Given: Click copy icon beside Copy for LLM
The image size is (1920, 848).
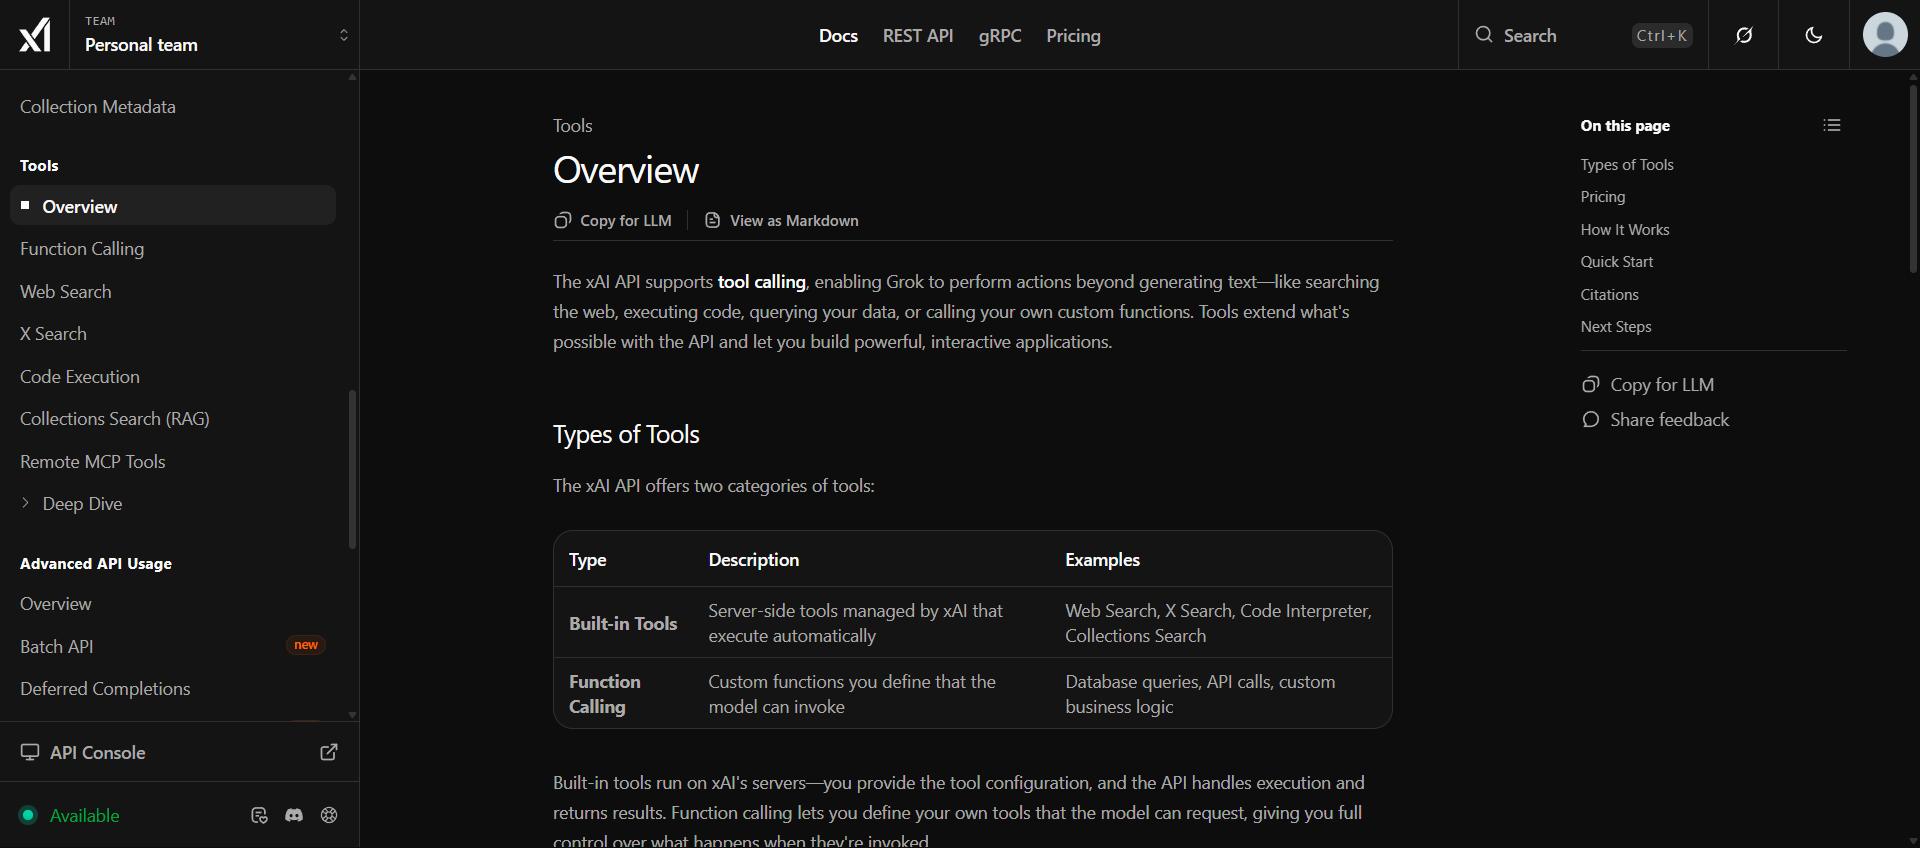Looking at the screenshot, I should tap(562, 220).
